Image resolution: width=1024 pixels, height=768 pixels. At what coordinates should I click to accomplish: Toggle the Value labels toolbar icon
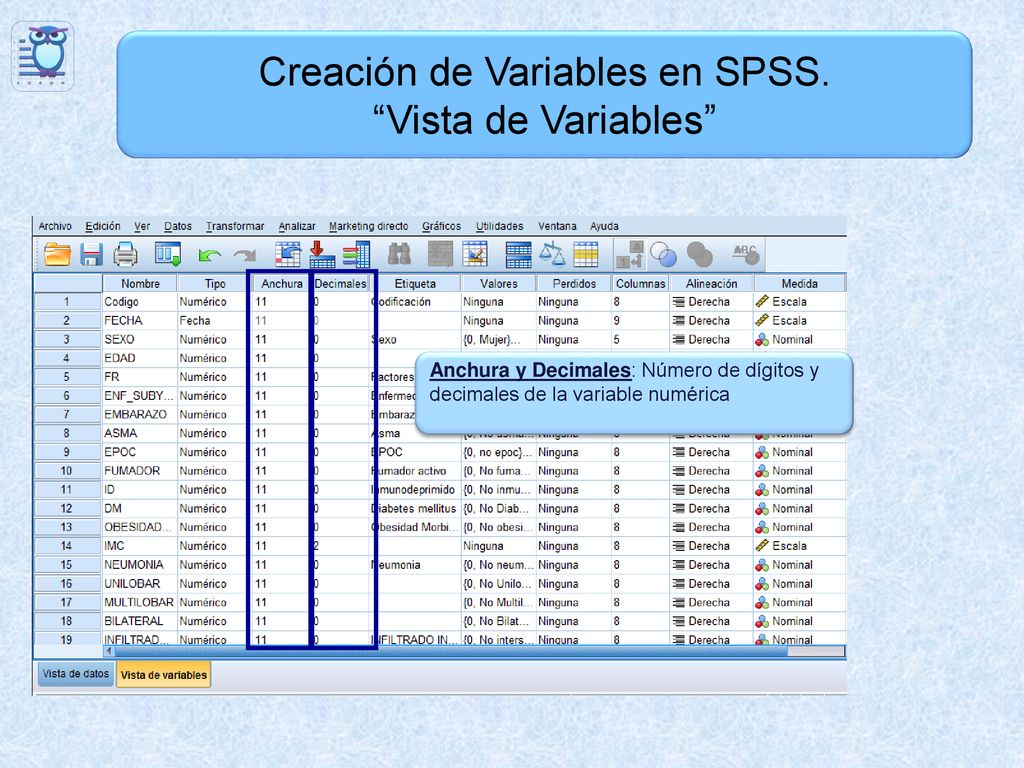point(630,254)
